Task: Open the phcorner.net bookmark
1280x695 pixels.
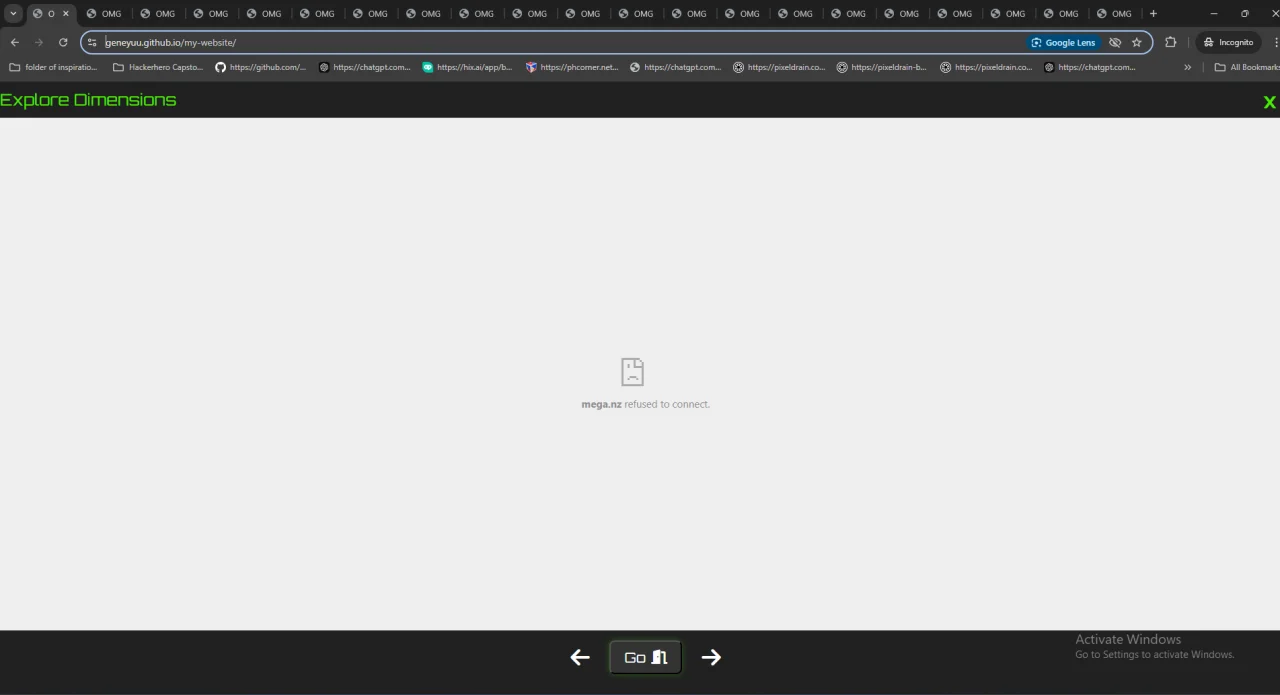Action: 572,67
